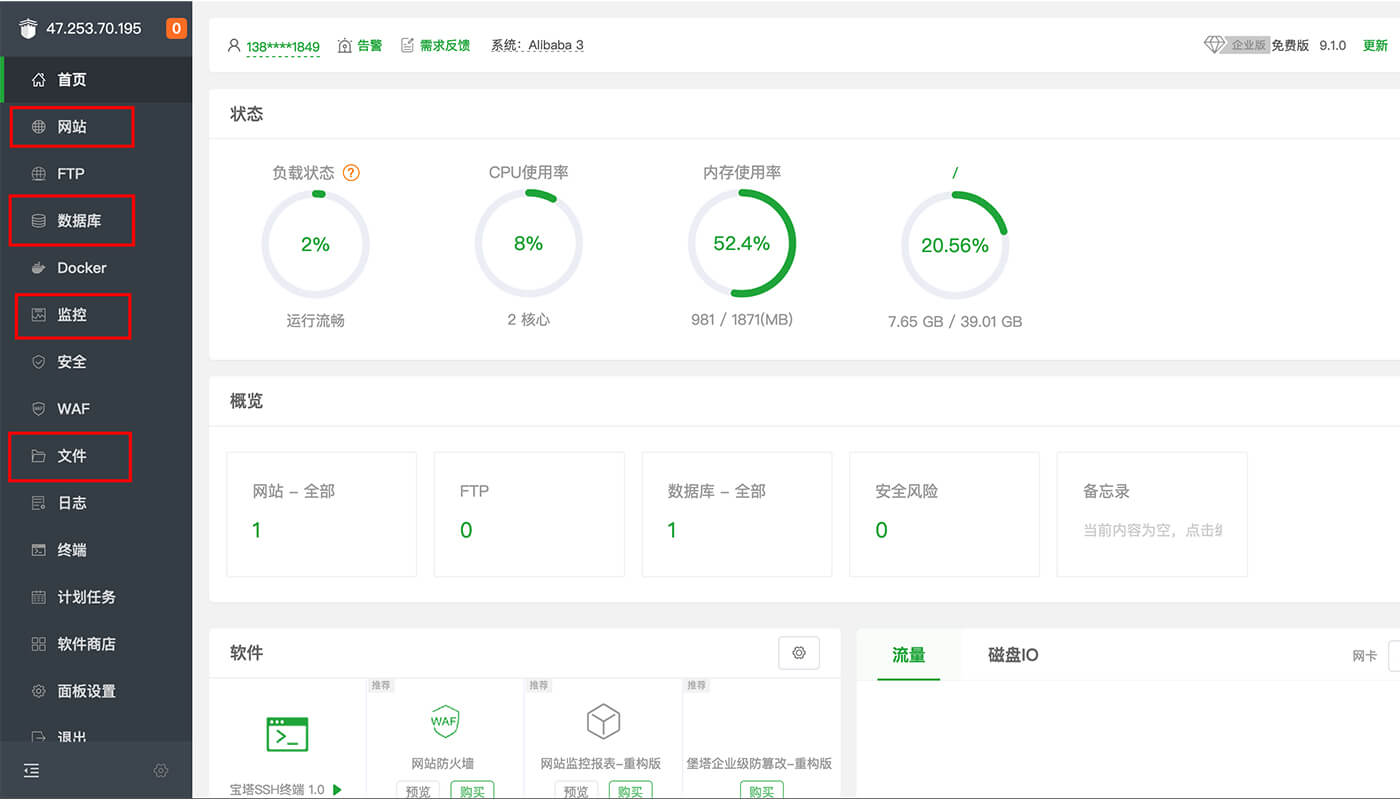The image size is (1400, 800).
Task: Click the CPU使用率 gauge showing 8%
Action: click(x=528, y=244)
